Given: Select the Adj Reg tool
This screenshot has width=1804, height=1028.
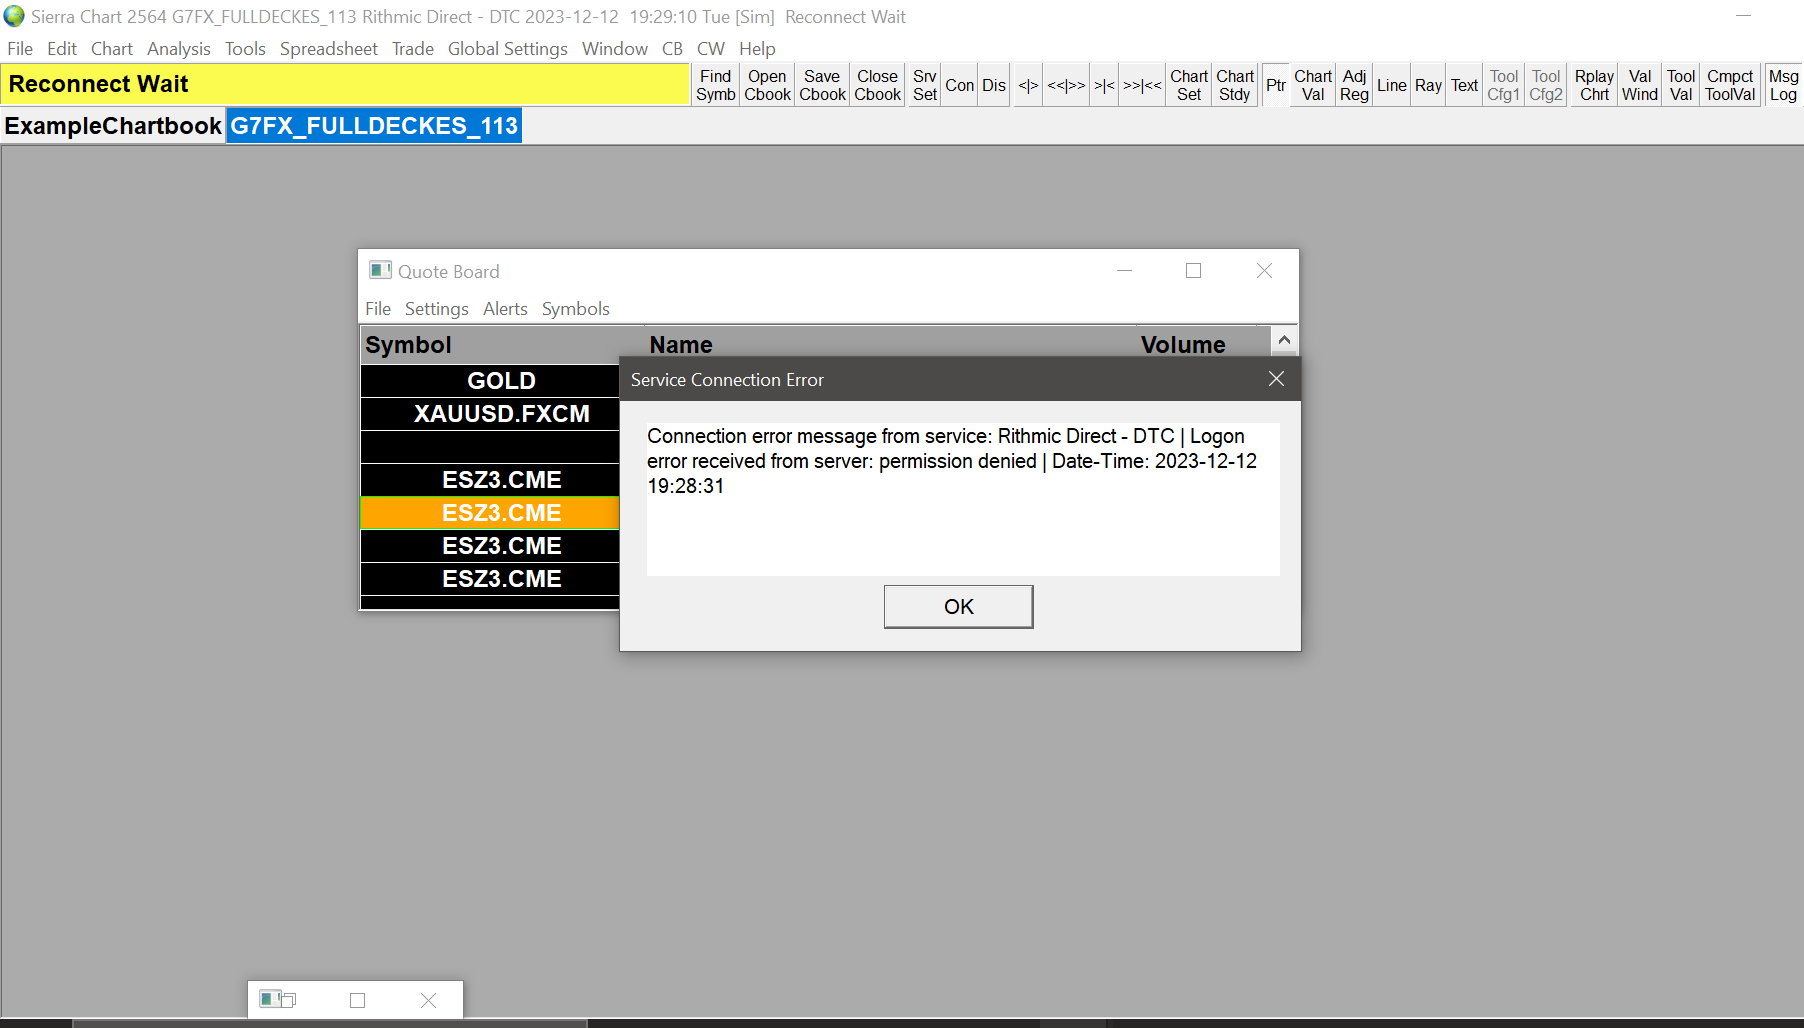Looking at the screenshot, I should (x=1354, y=85).
